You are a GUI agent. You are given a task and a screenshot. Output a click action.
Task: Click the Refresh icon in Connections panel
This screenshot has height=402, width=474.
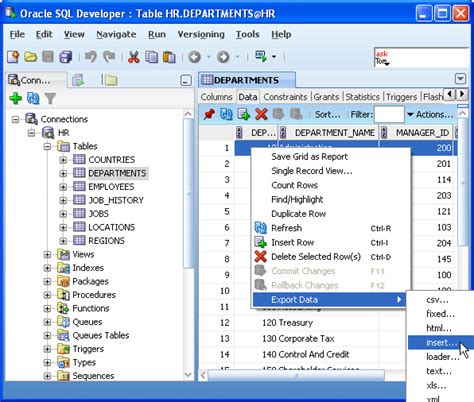[x=33, y=98]
